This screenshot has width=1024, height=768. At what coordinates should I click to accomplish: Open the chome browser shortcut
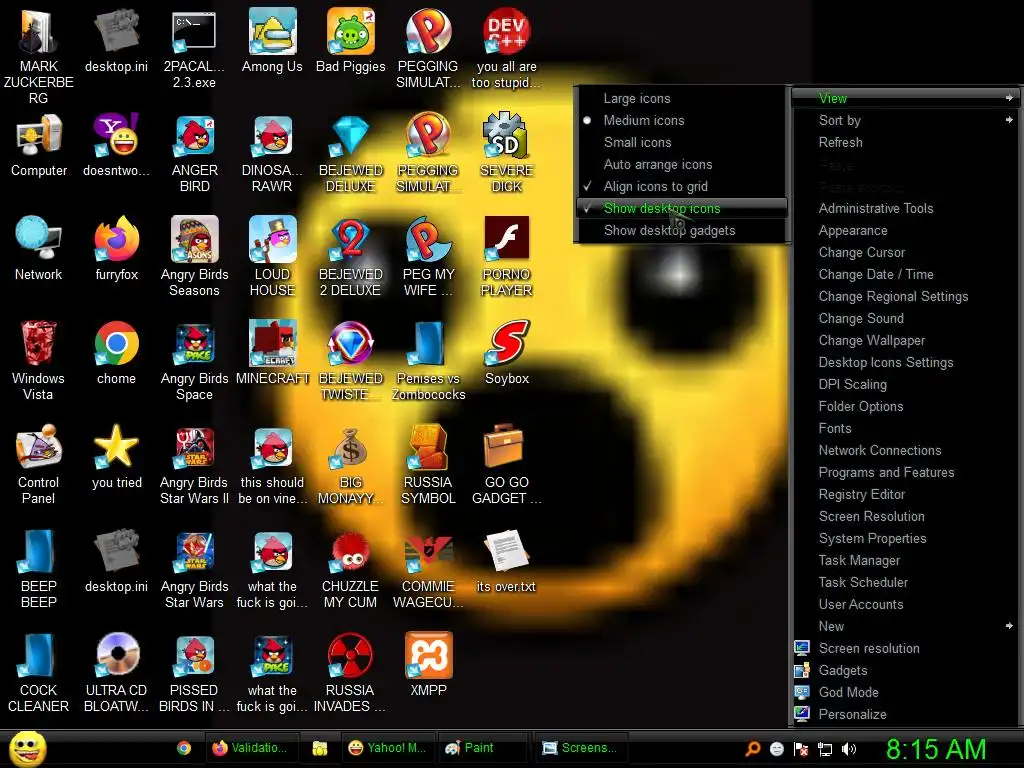pos(117,353)
